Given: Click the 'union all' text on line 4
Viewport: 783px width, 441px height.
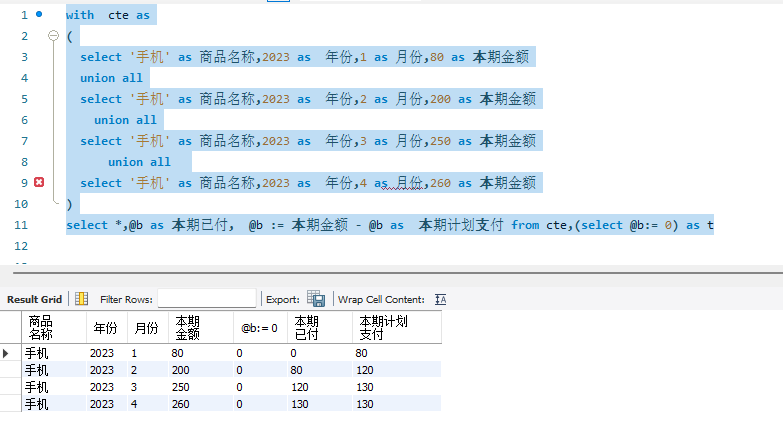Looking at the screenshot, I should click(111, 78).
